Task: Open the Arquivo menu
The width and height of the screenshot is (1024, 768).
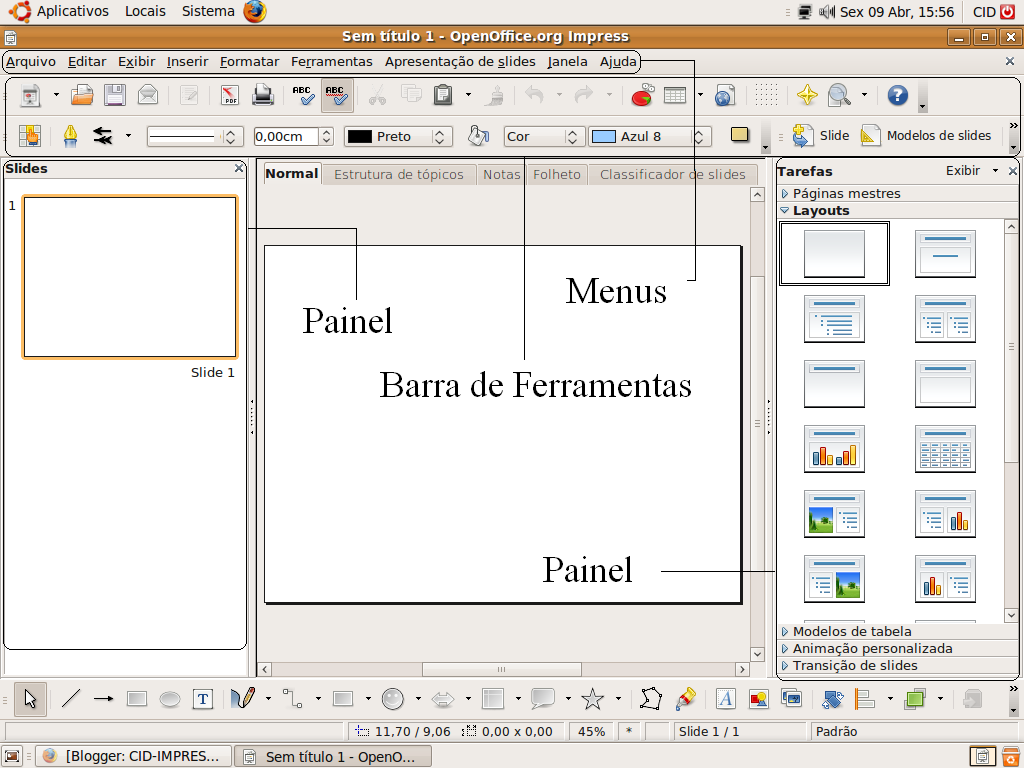Action: click(31, 61)
